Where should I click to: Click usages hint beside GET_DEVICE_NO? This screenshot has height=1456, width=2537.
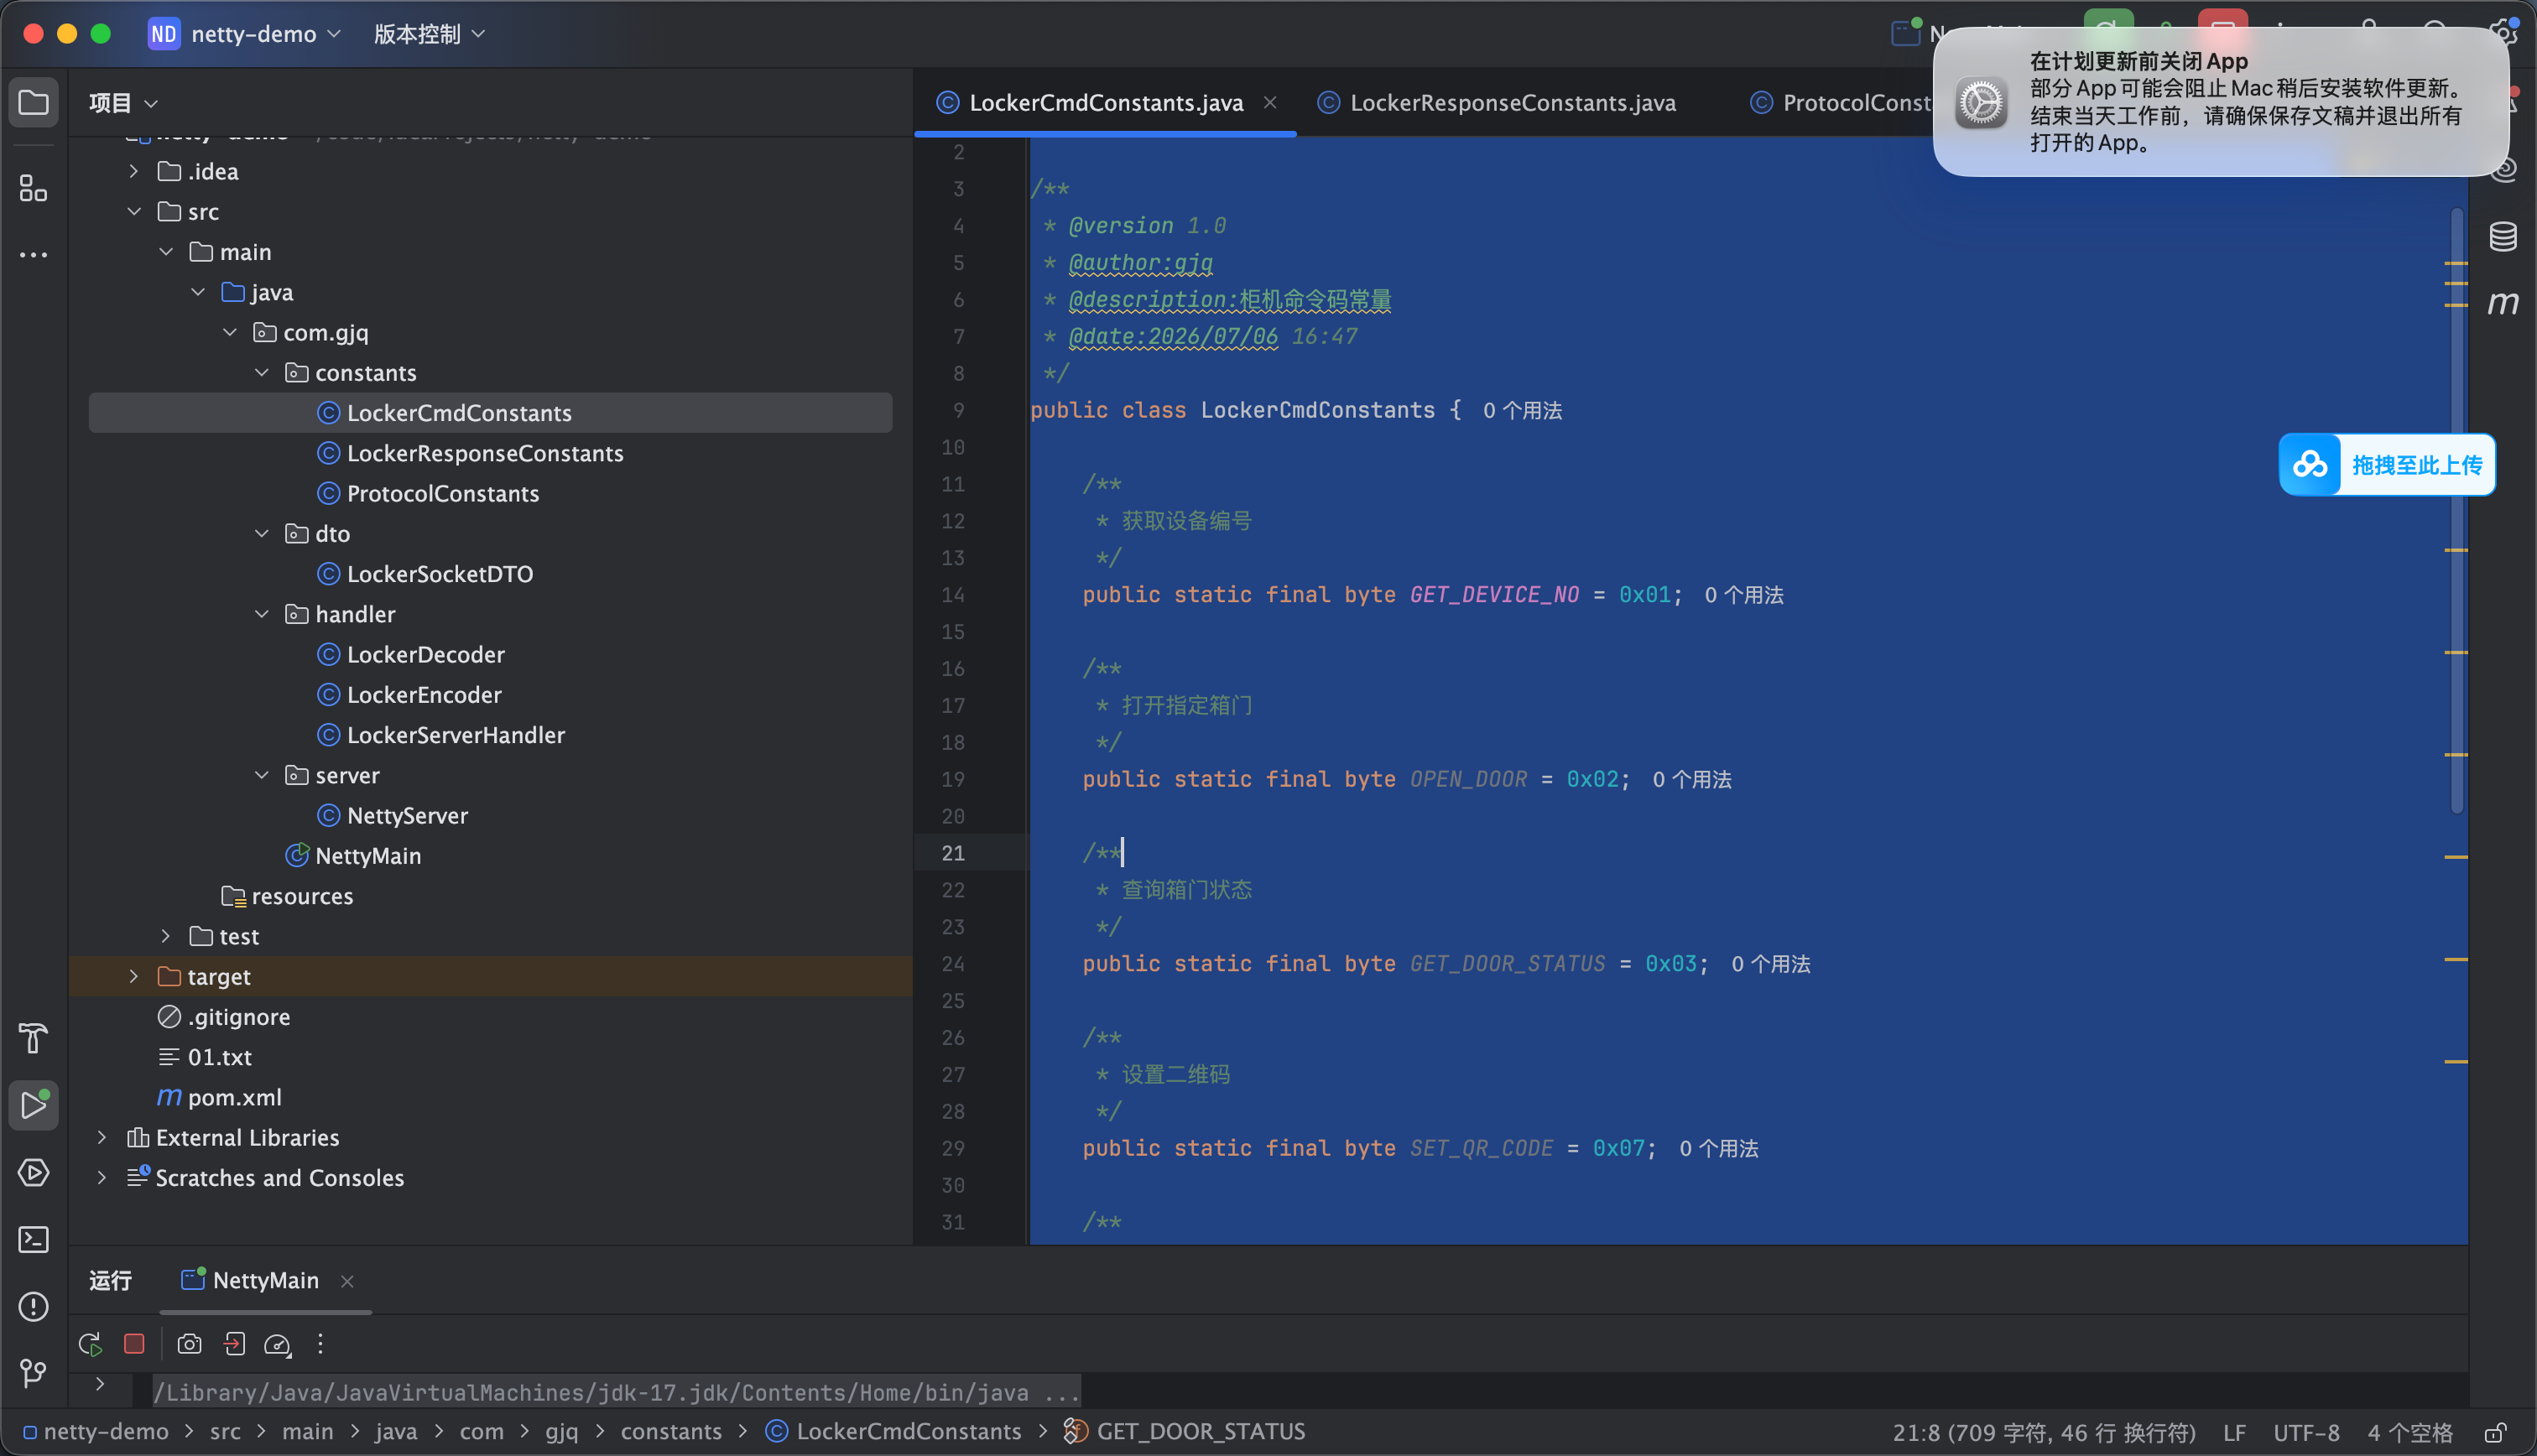point(1743,595)
